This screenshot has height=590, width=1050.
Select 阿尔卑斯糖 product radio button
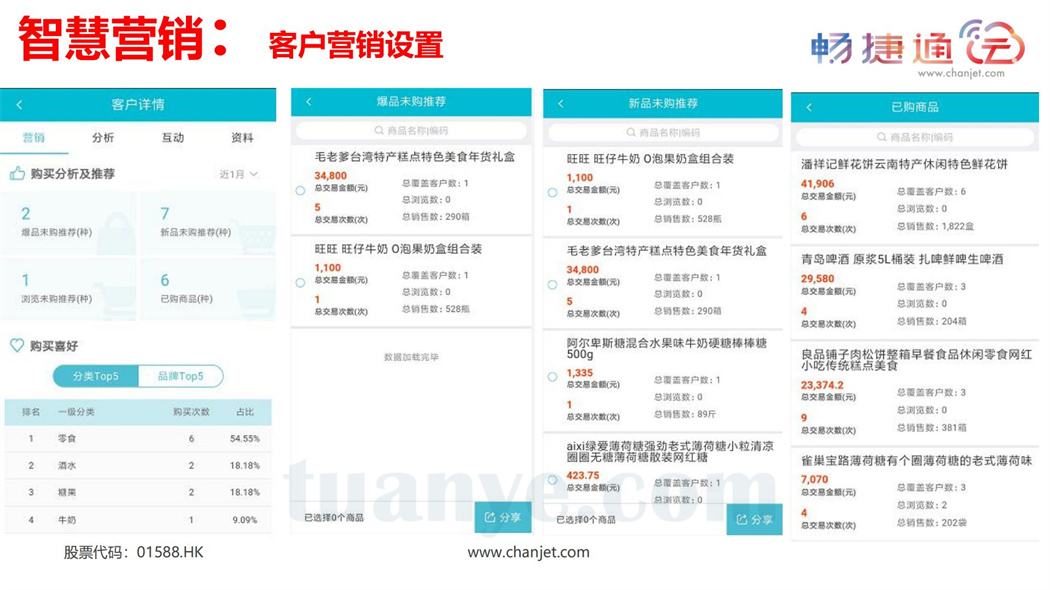[x=552, y=377]
